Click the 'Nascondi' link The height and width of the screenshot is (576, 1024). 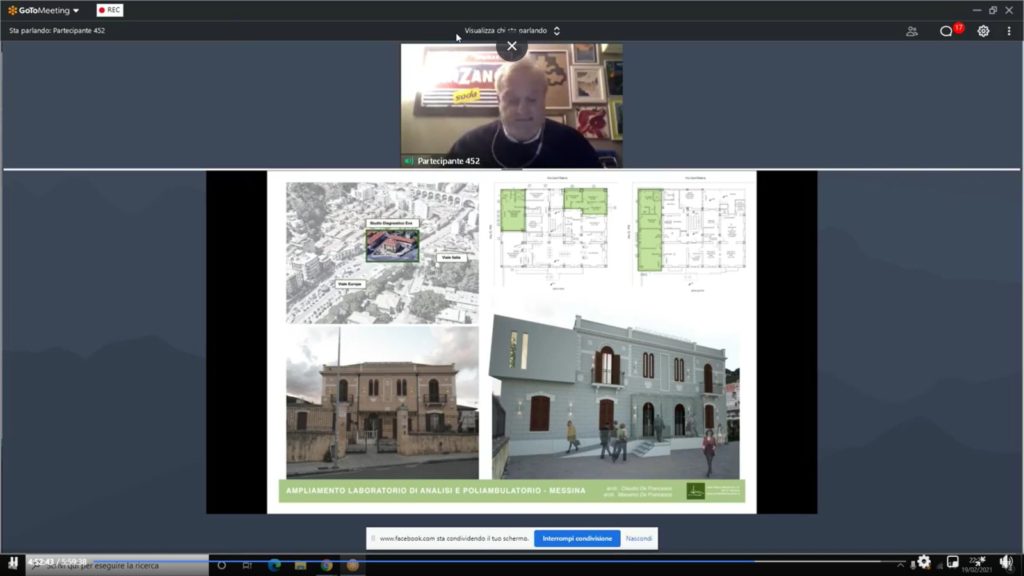pyautogui.click(x=639, y=538)
